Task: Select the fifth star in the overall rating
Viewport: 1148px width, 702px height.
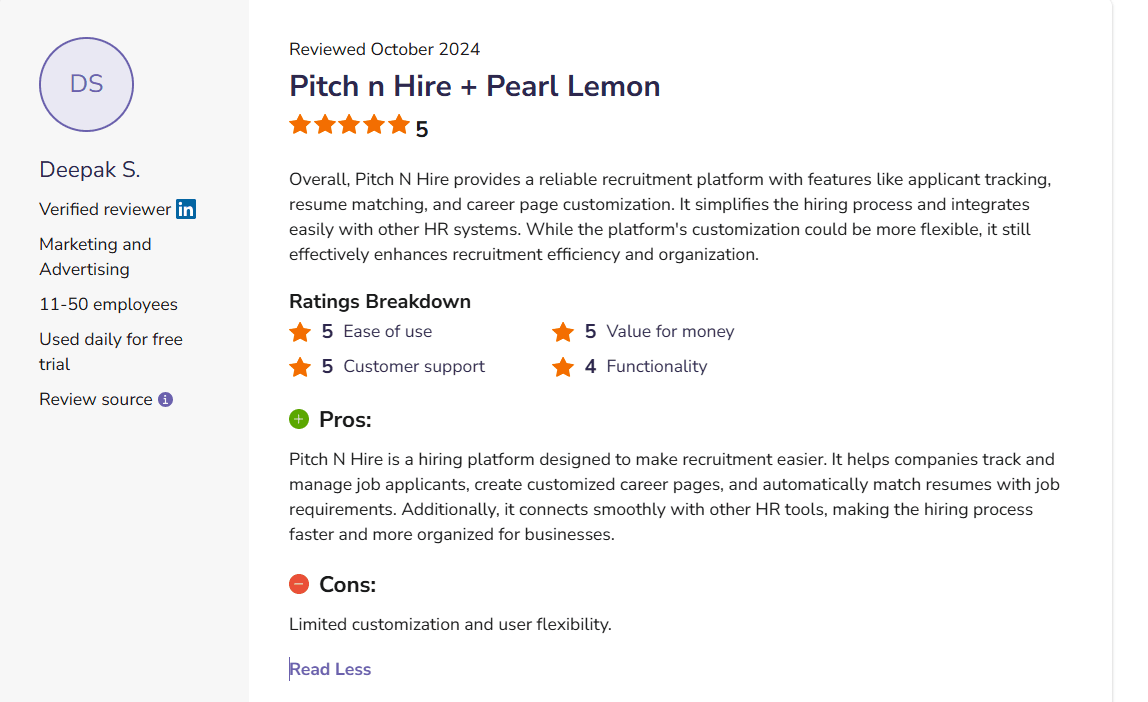Action: (400, 125)
